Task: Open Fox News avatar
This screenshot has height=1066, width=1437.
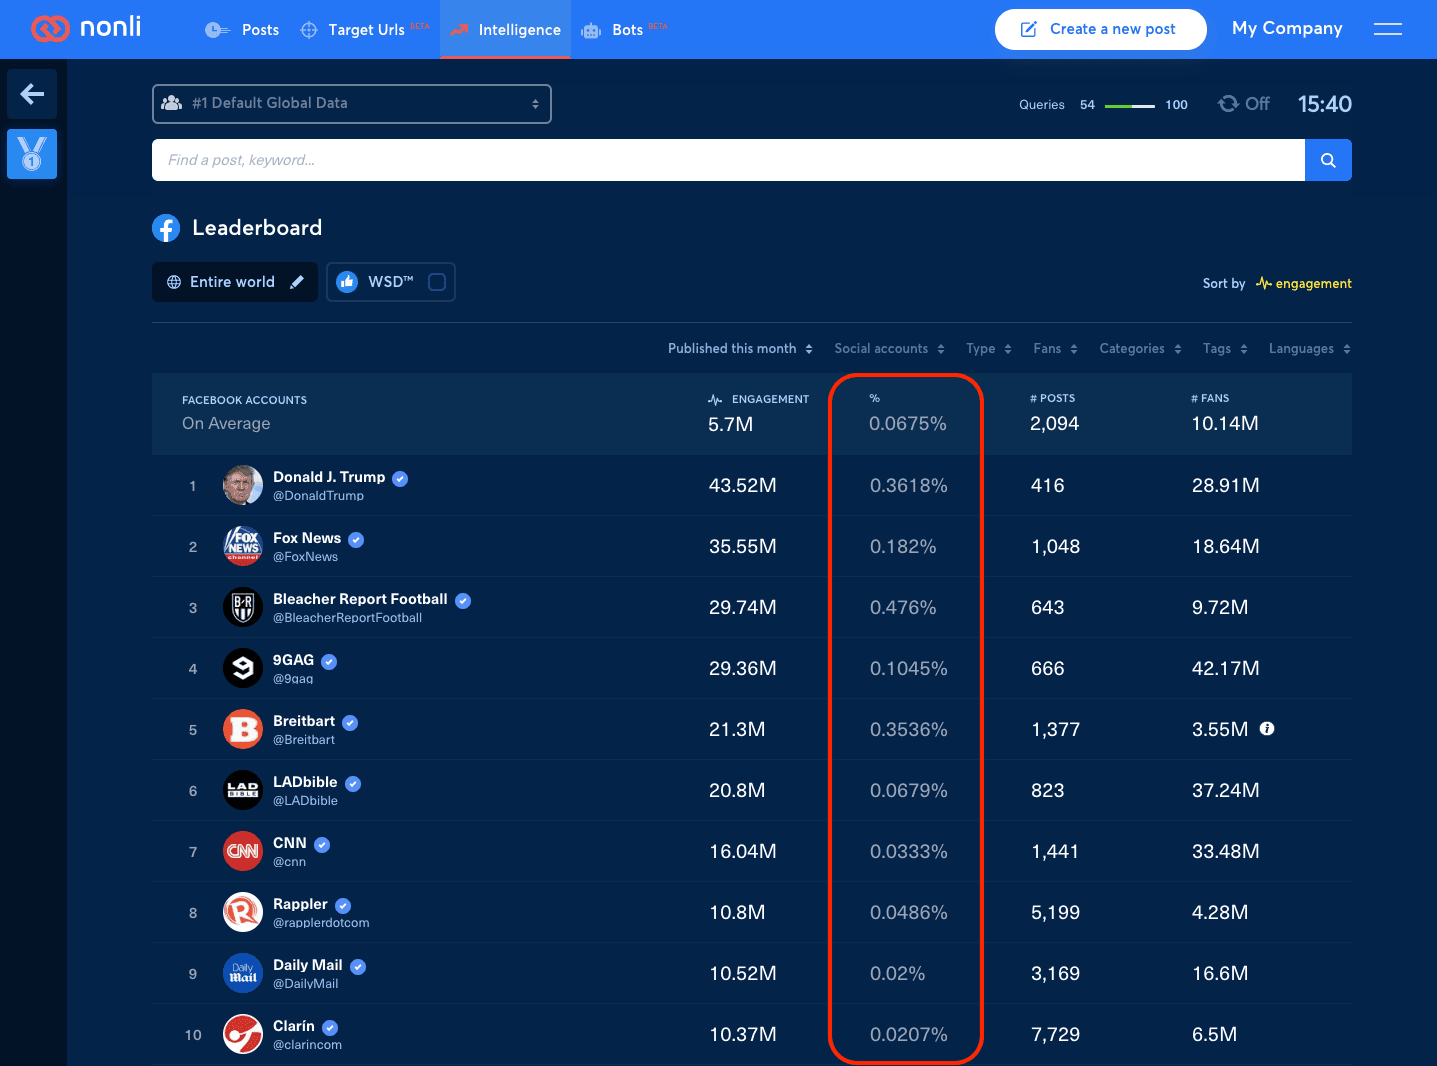Action: coord(243,546)
